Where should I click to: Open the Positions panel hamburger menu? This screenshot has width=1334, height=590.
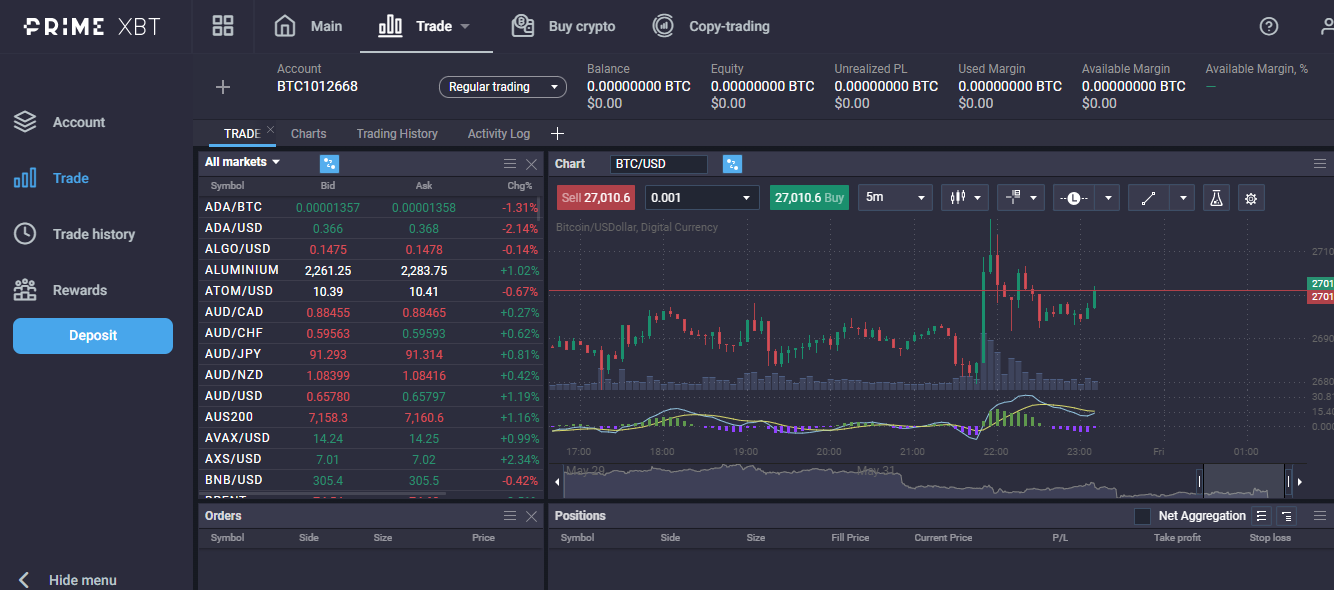[1320, 516]
